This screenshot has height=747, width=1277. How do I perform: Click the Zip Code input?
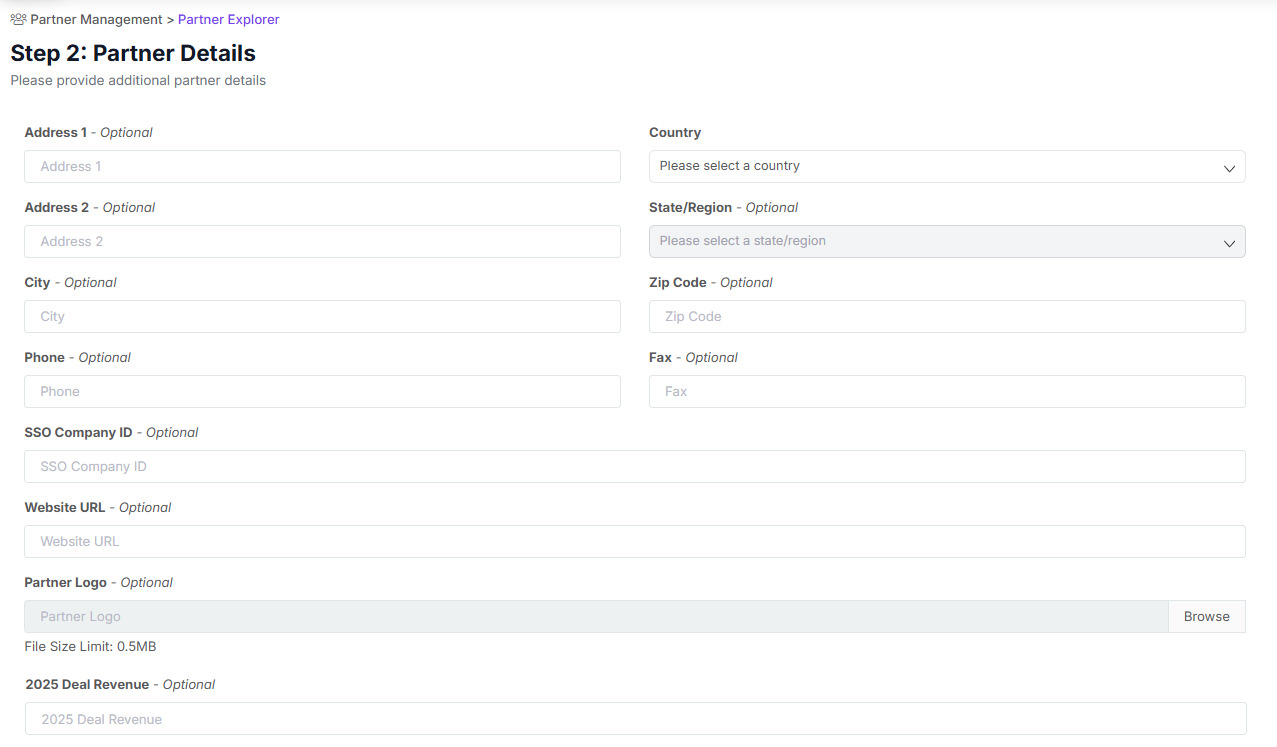coord(947,316)
